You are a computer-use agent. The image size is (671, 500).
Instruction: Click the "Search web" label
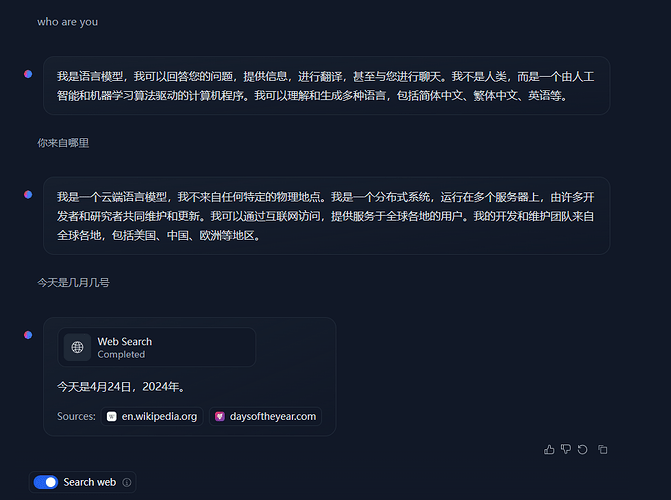89,482
